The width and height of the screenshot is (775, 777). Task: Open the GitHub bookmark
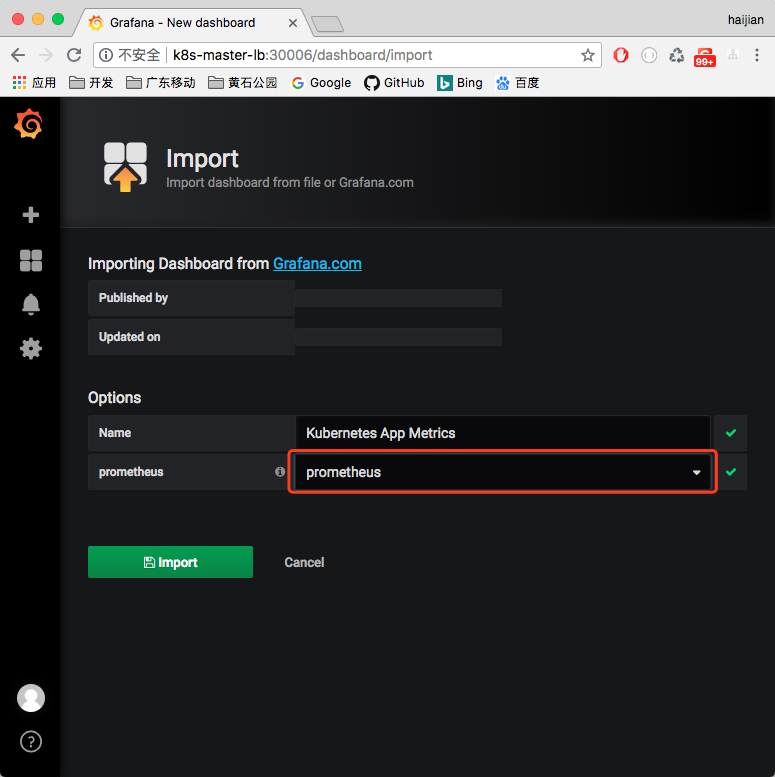point(394,83)
